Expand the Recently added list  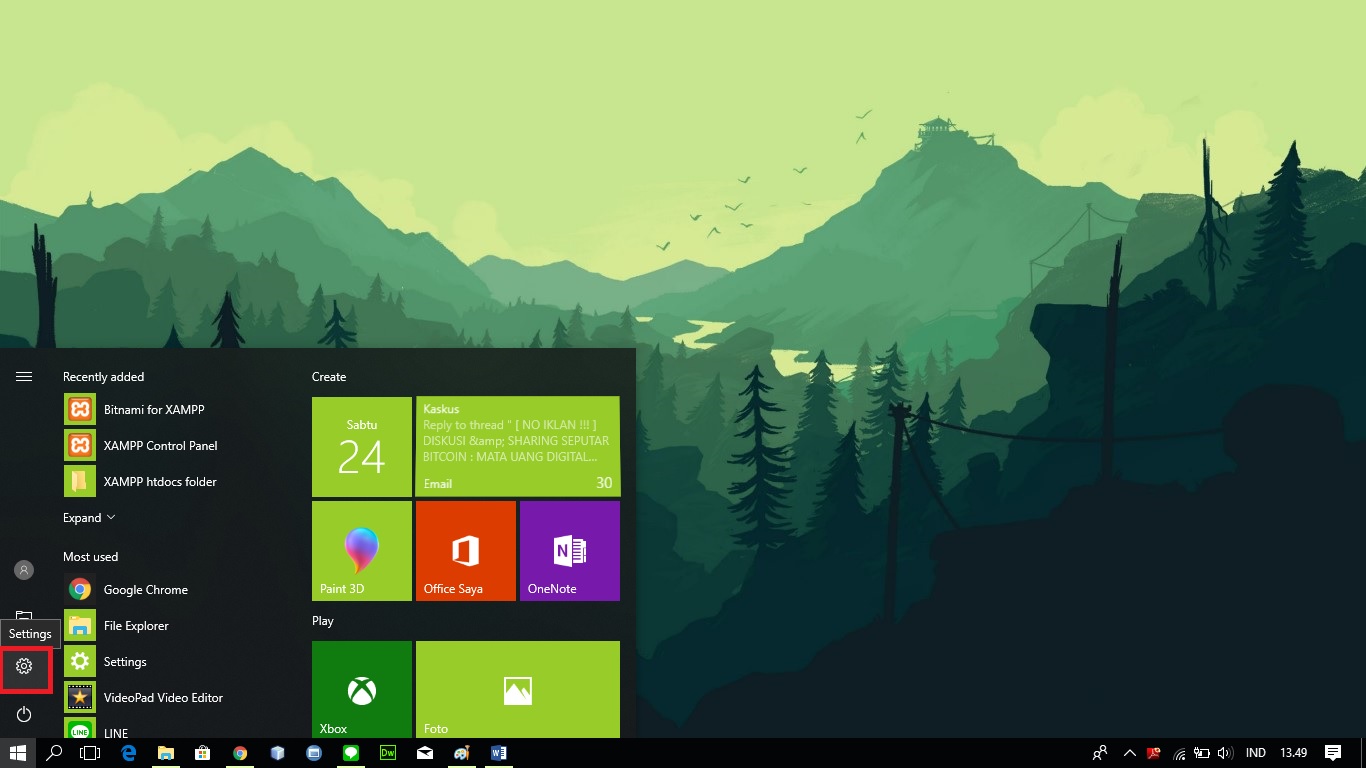89,518
